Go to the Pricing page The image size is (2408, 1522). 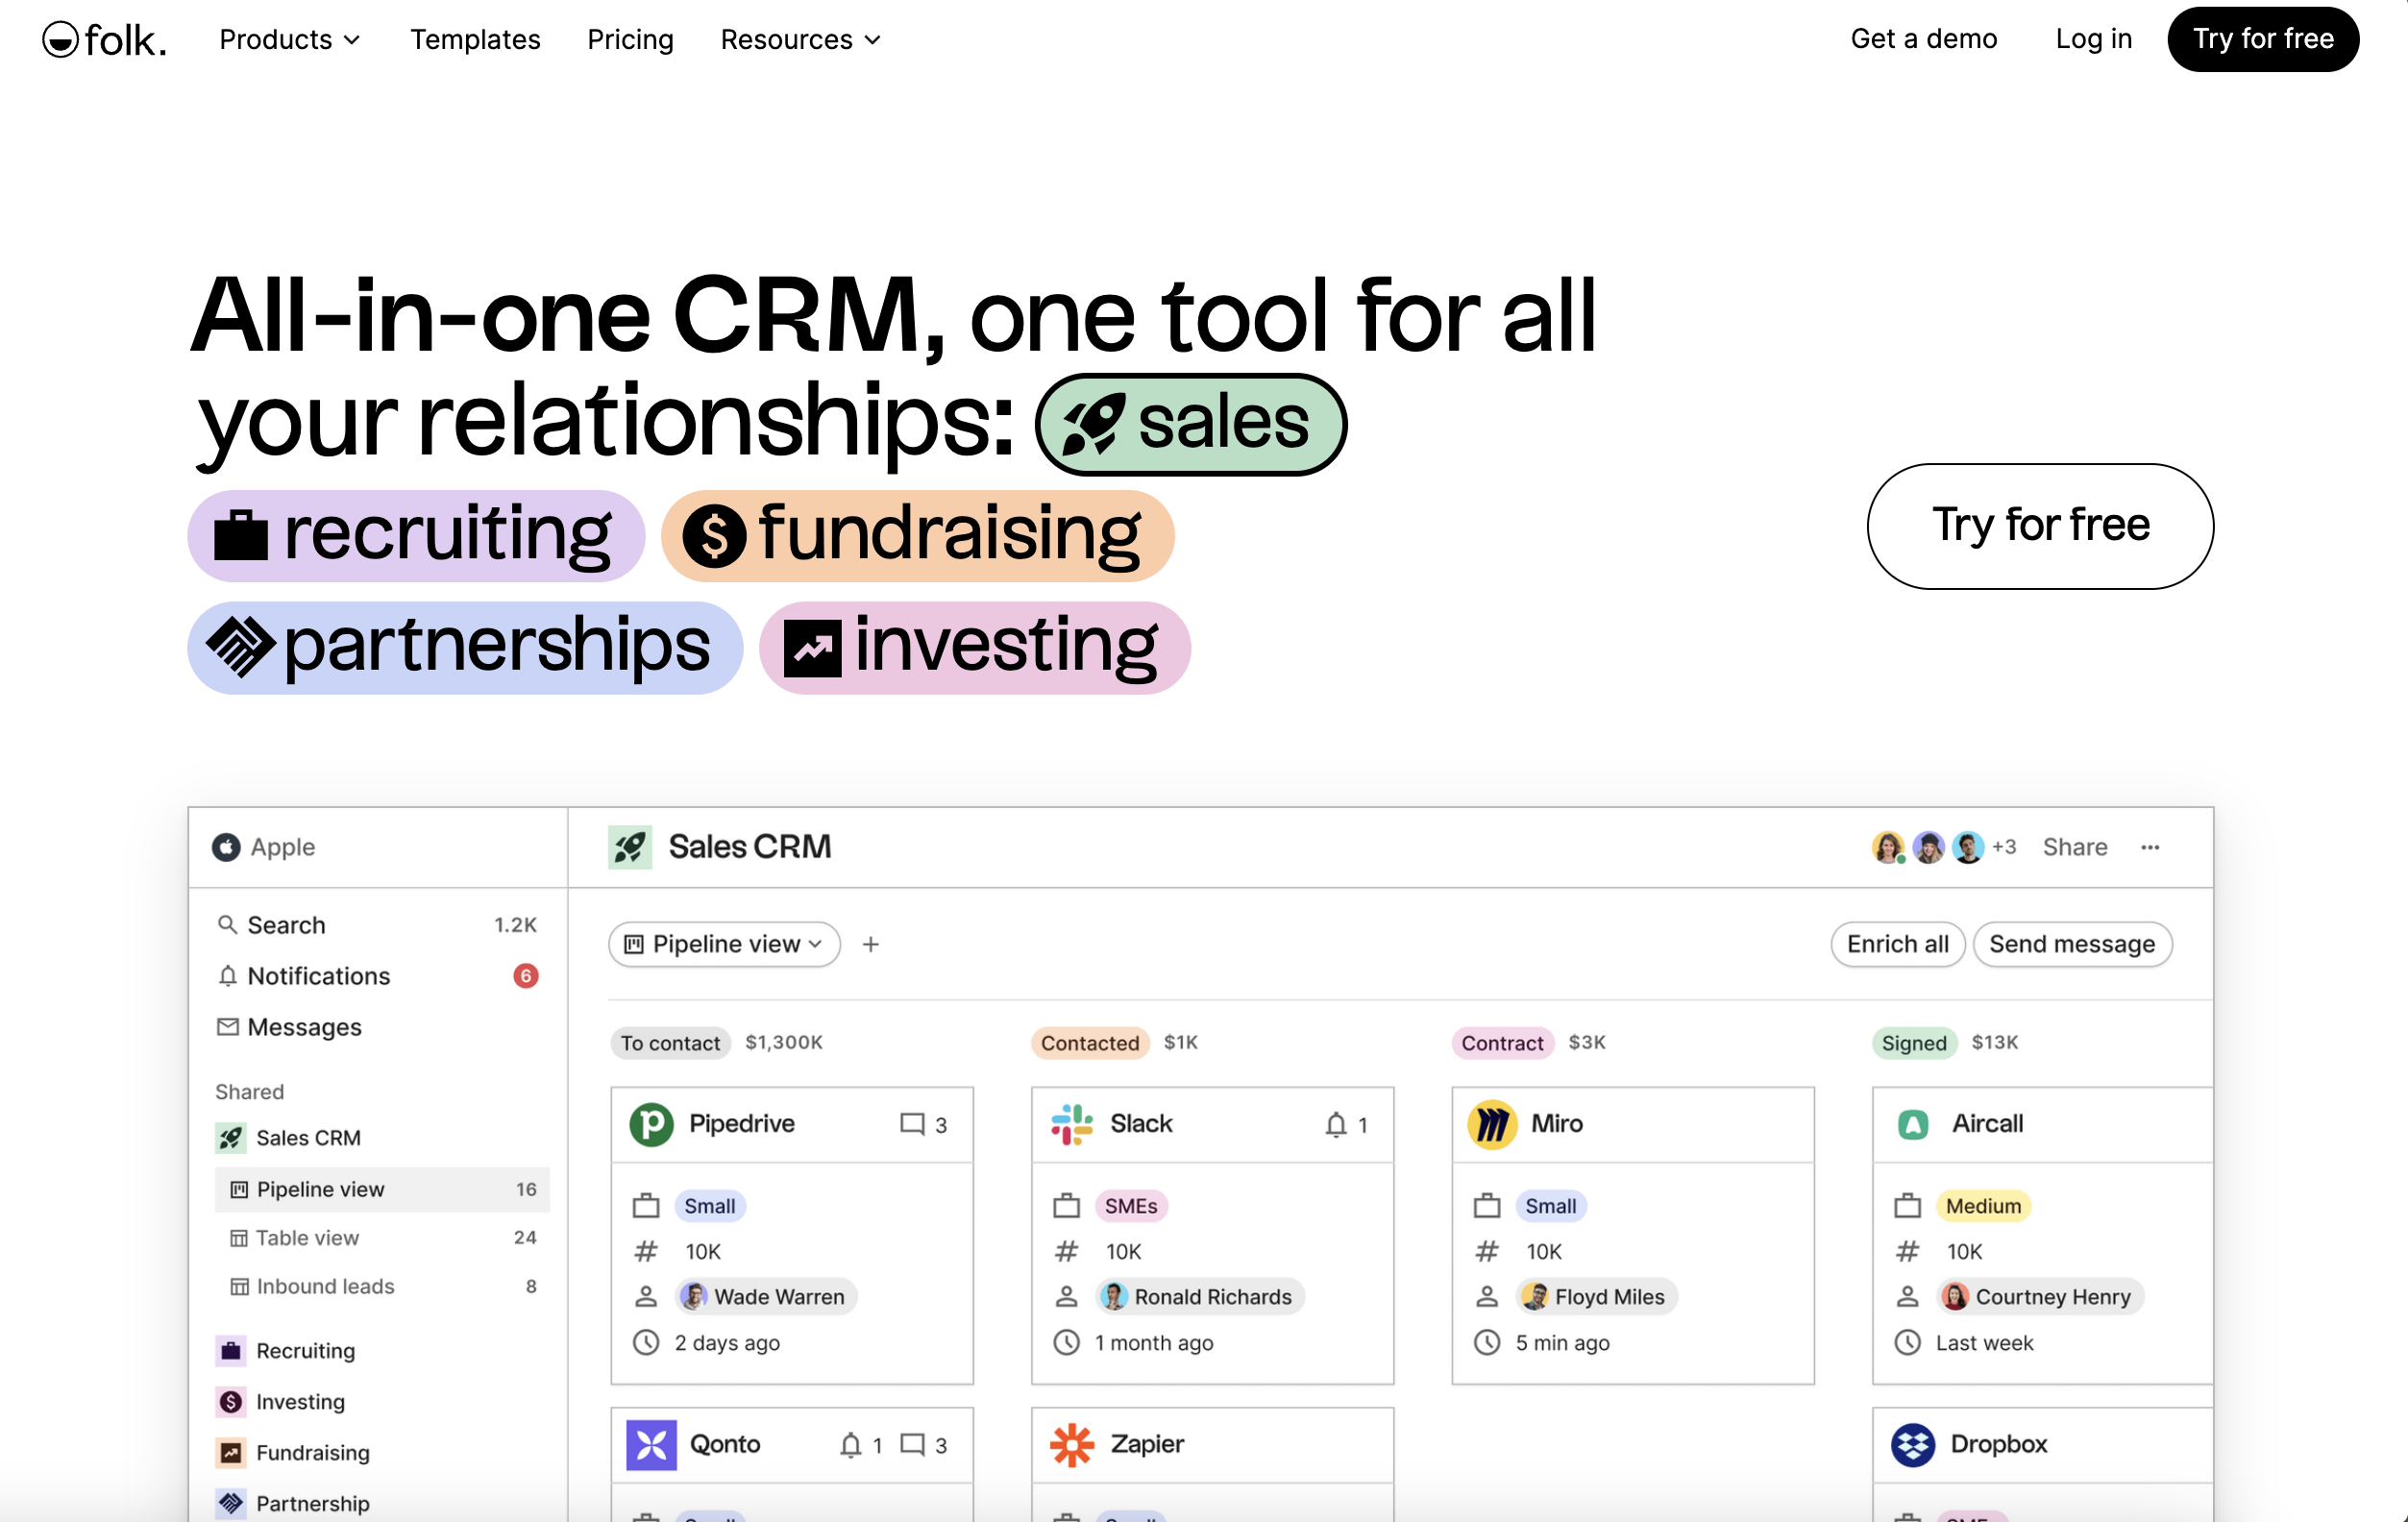coord(630,40)
